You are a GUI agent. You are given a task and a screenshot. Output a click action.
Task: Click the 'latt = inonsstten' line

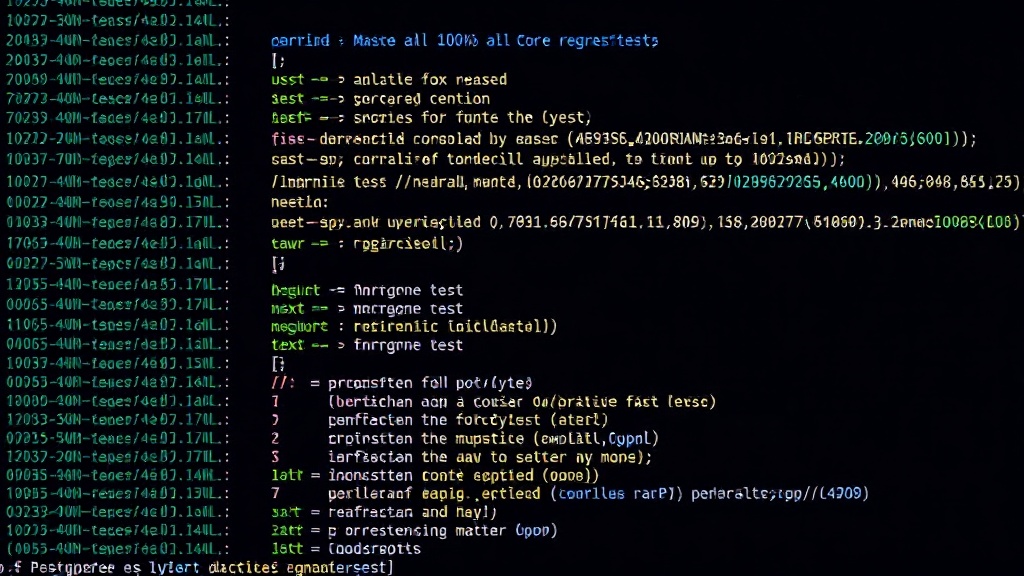tap(435, 475)
